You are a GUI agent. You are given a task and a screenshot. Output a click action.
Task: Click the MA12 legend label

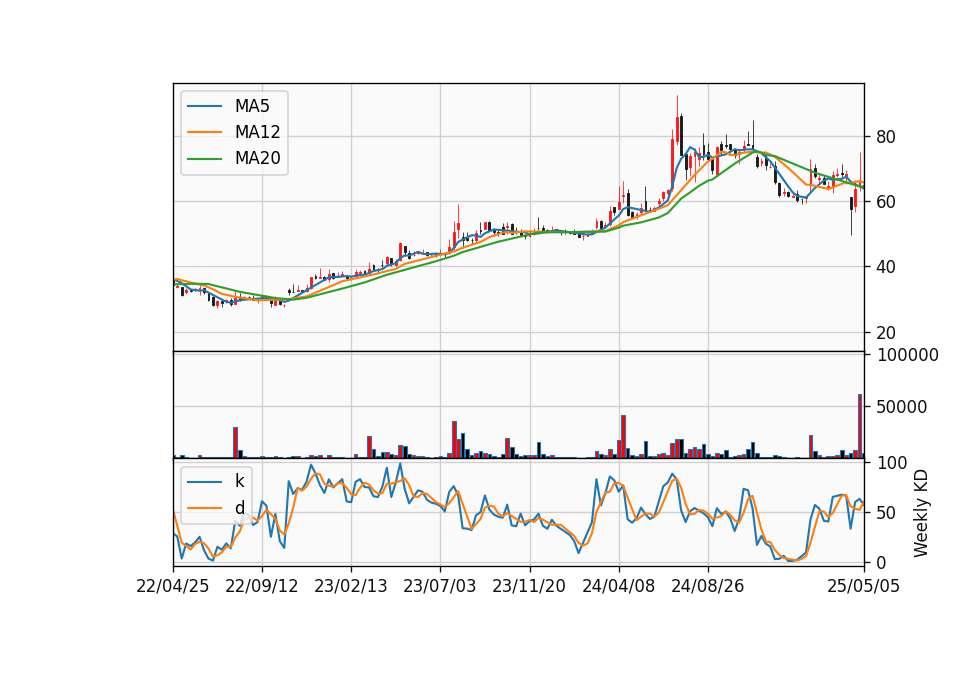coord(257,132)
